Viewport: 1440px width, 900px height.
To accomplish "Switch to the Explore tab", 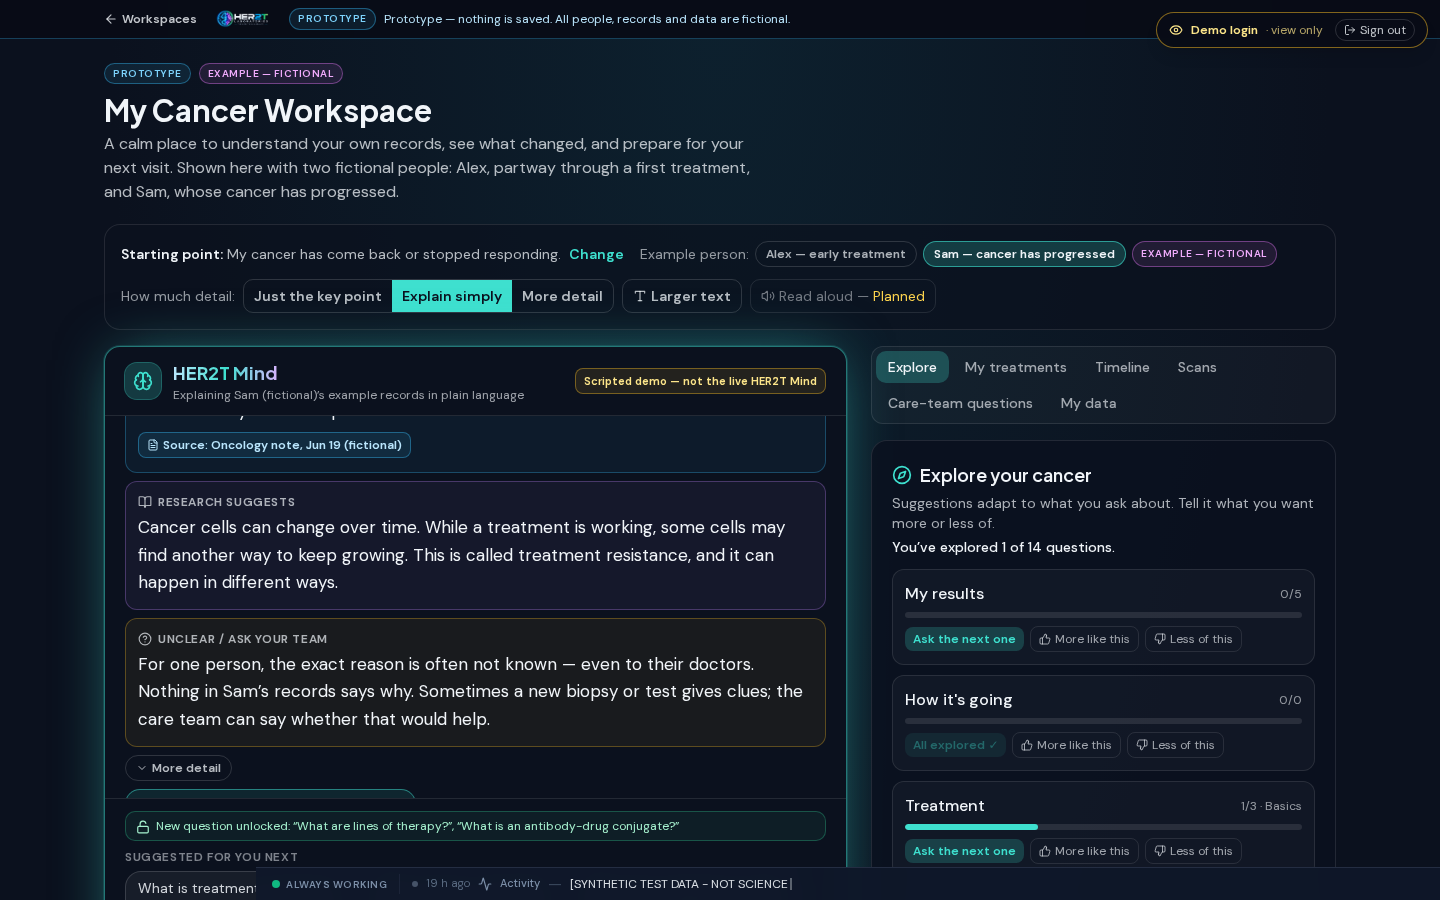I will pos(912,367).
